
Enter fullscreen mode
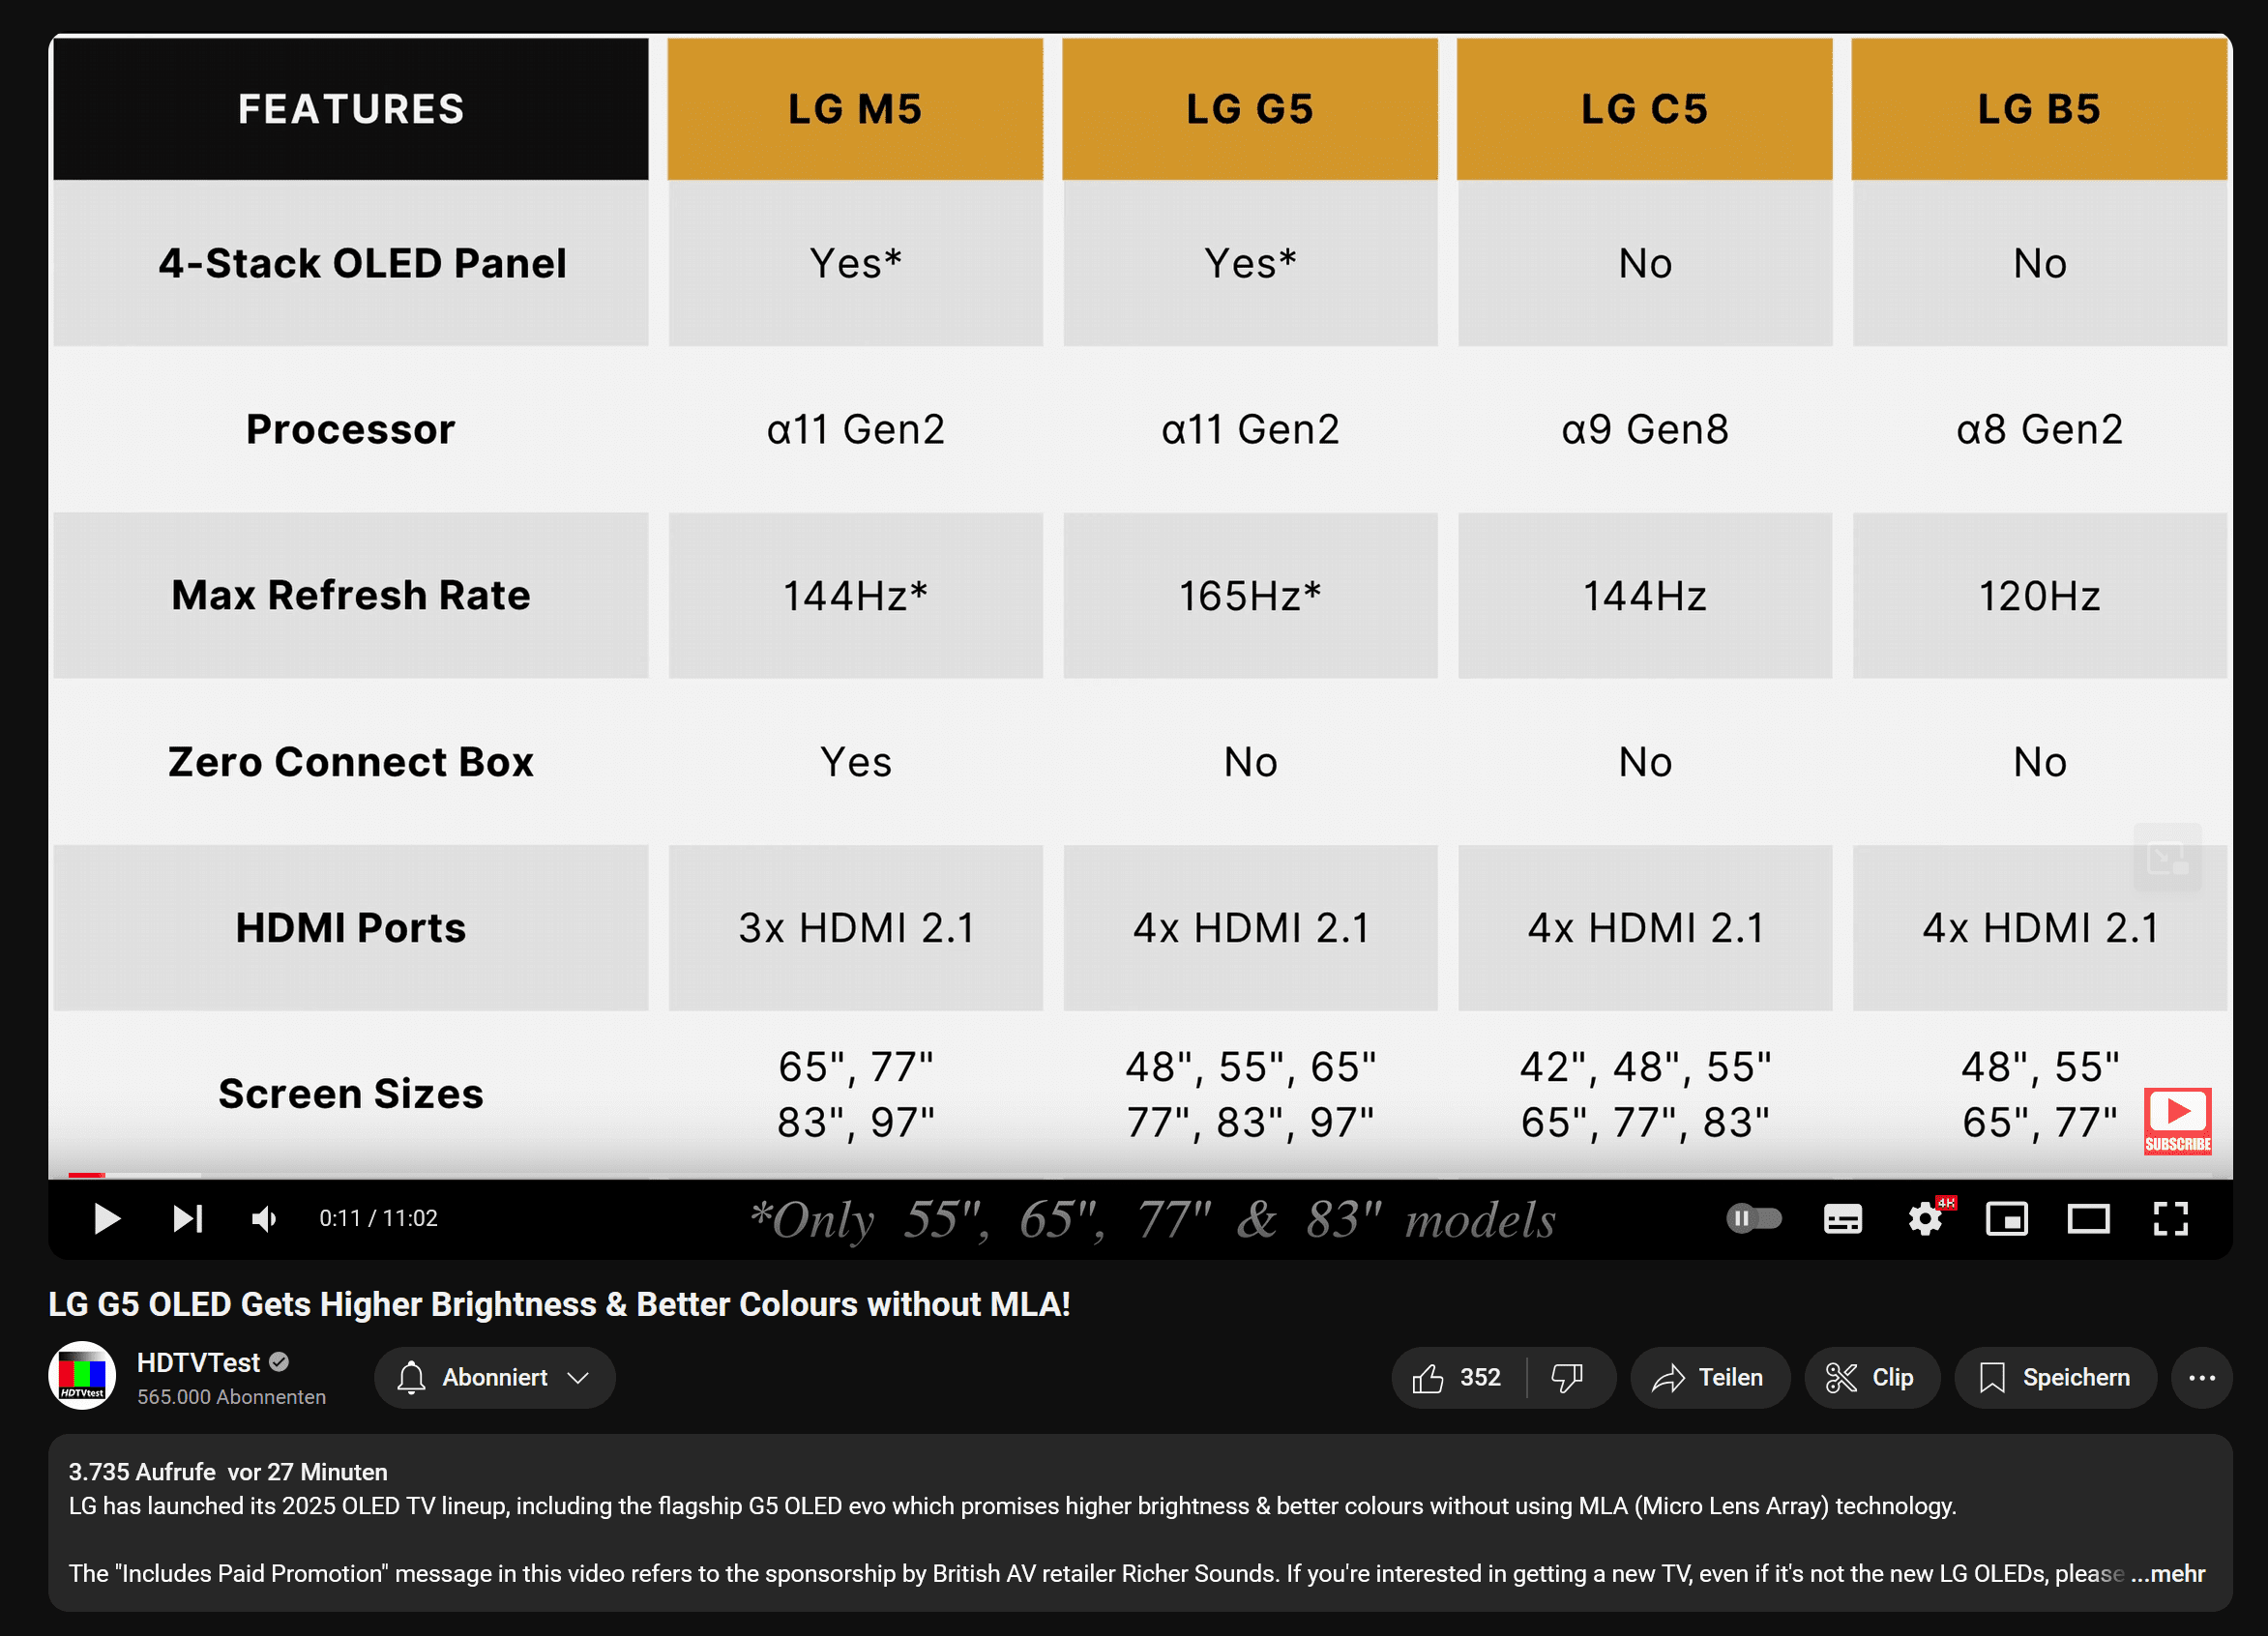click(x=2170, y=1218)
